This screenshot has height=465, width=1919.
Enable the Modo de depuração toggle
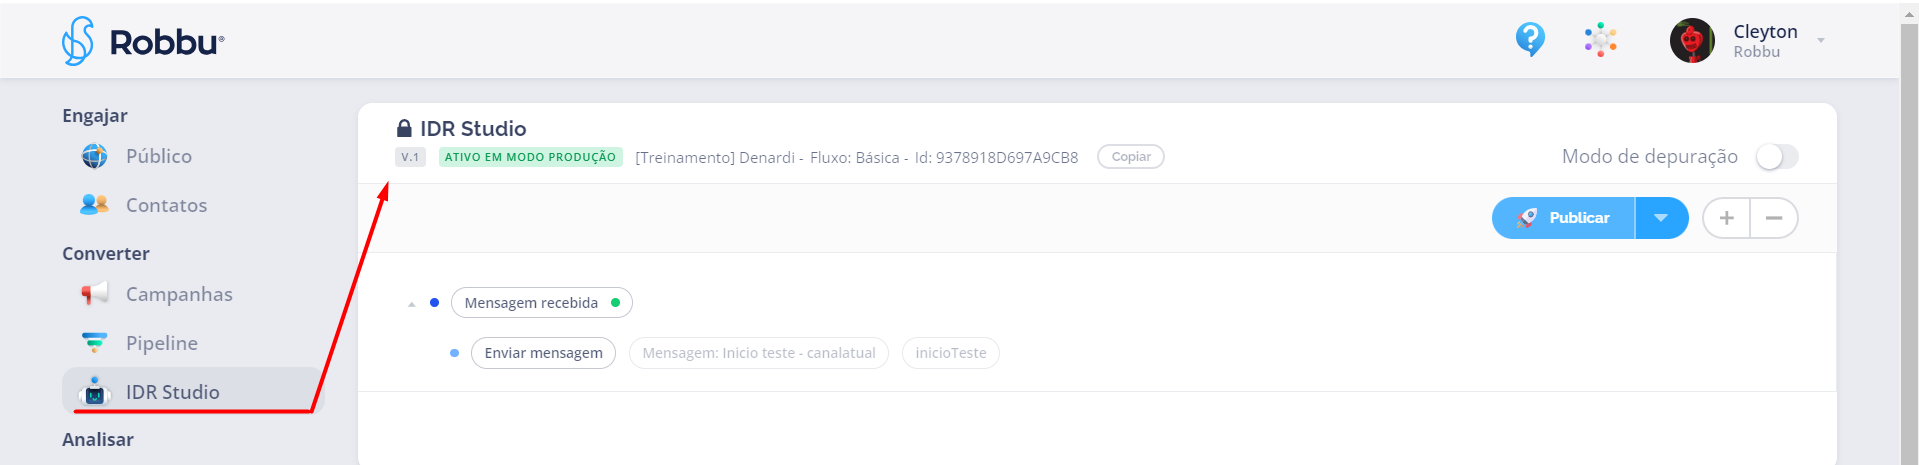coord(1777,157)
